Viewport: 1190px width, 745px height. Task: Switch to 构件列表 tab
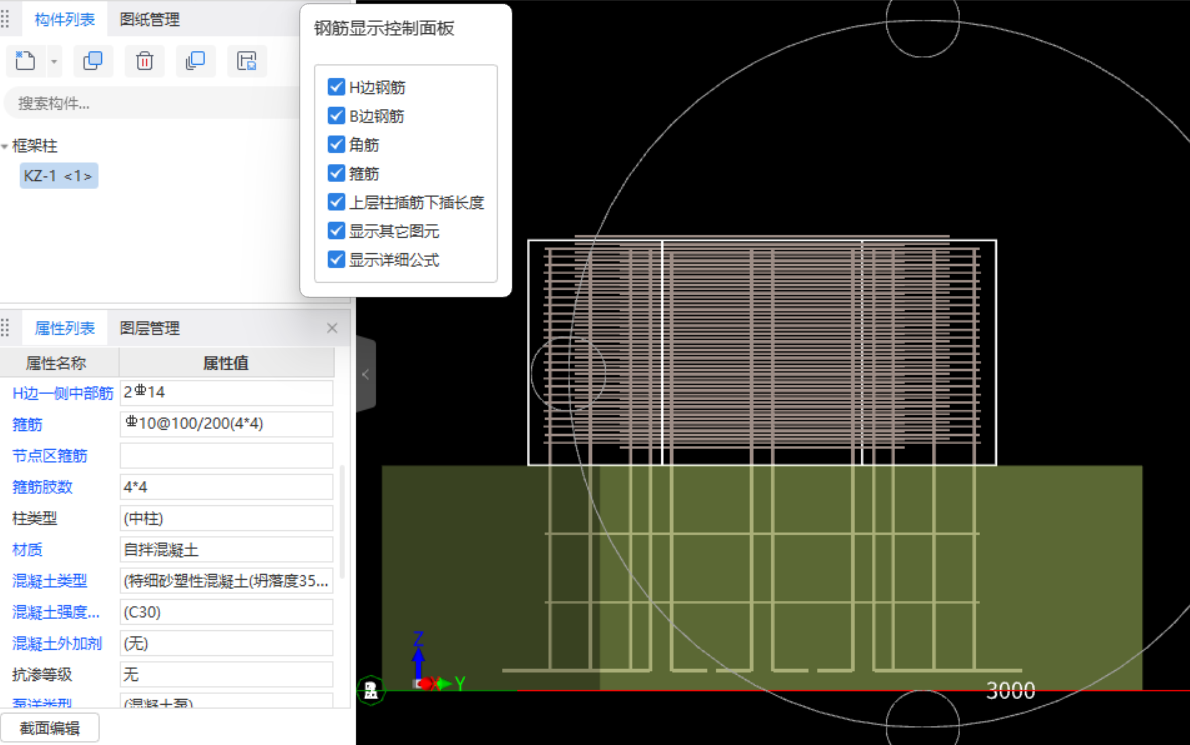point(65,20)
